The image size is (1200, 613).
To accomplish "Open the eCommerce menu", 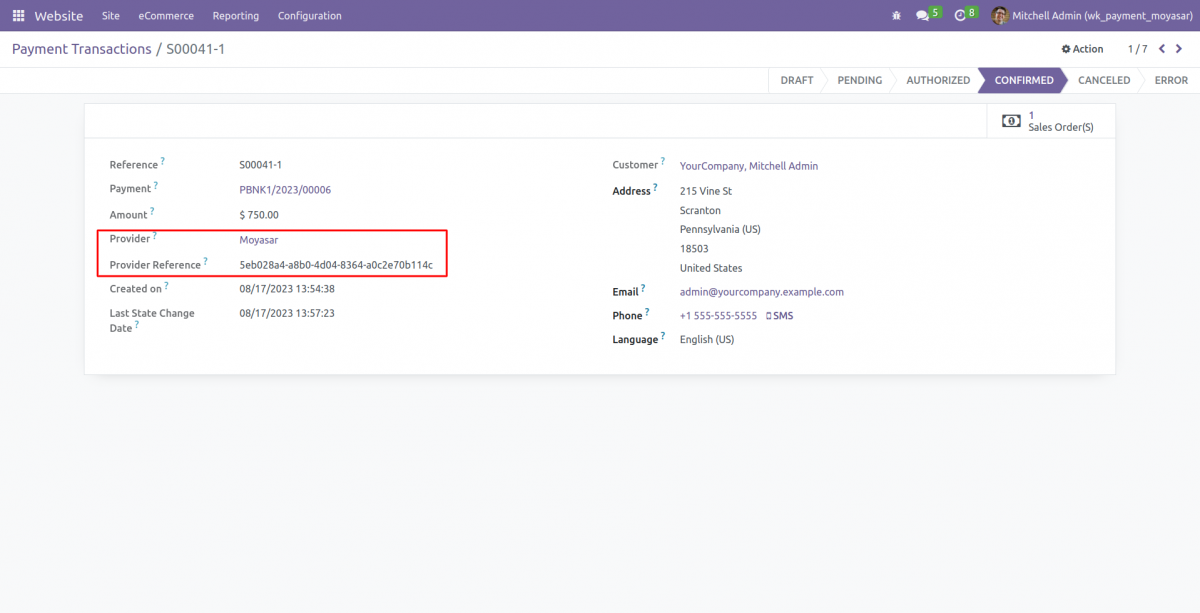I will pos(165,15).
